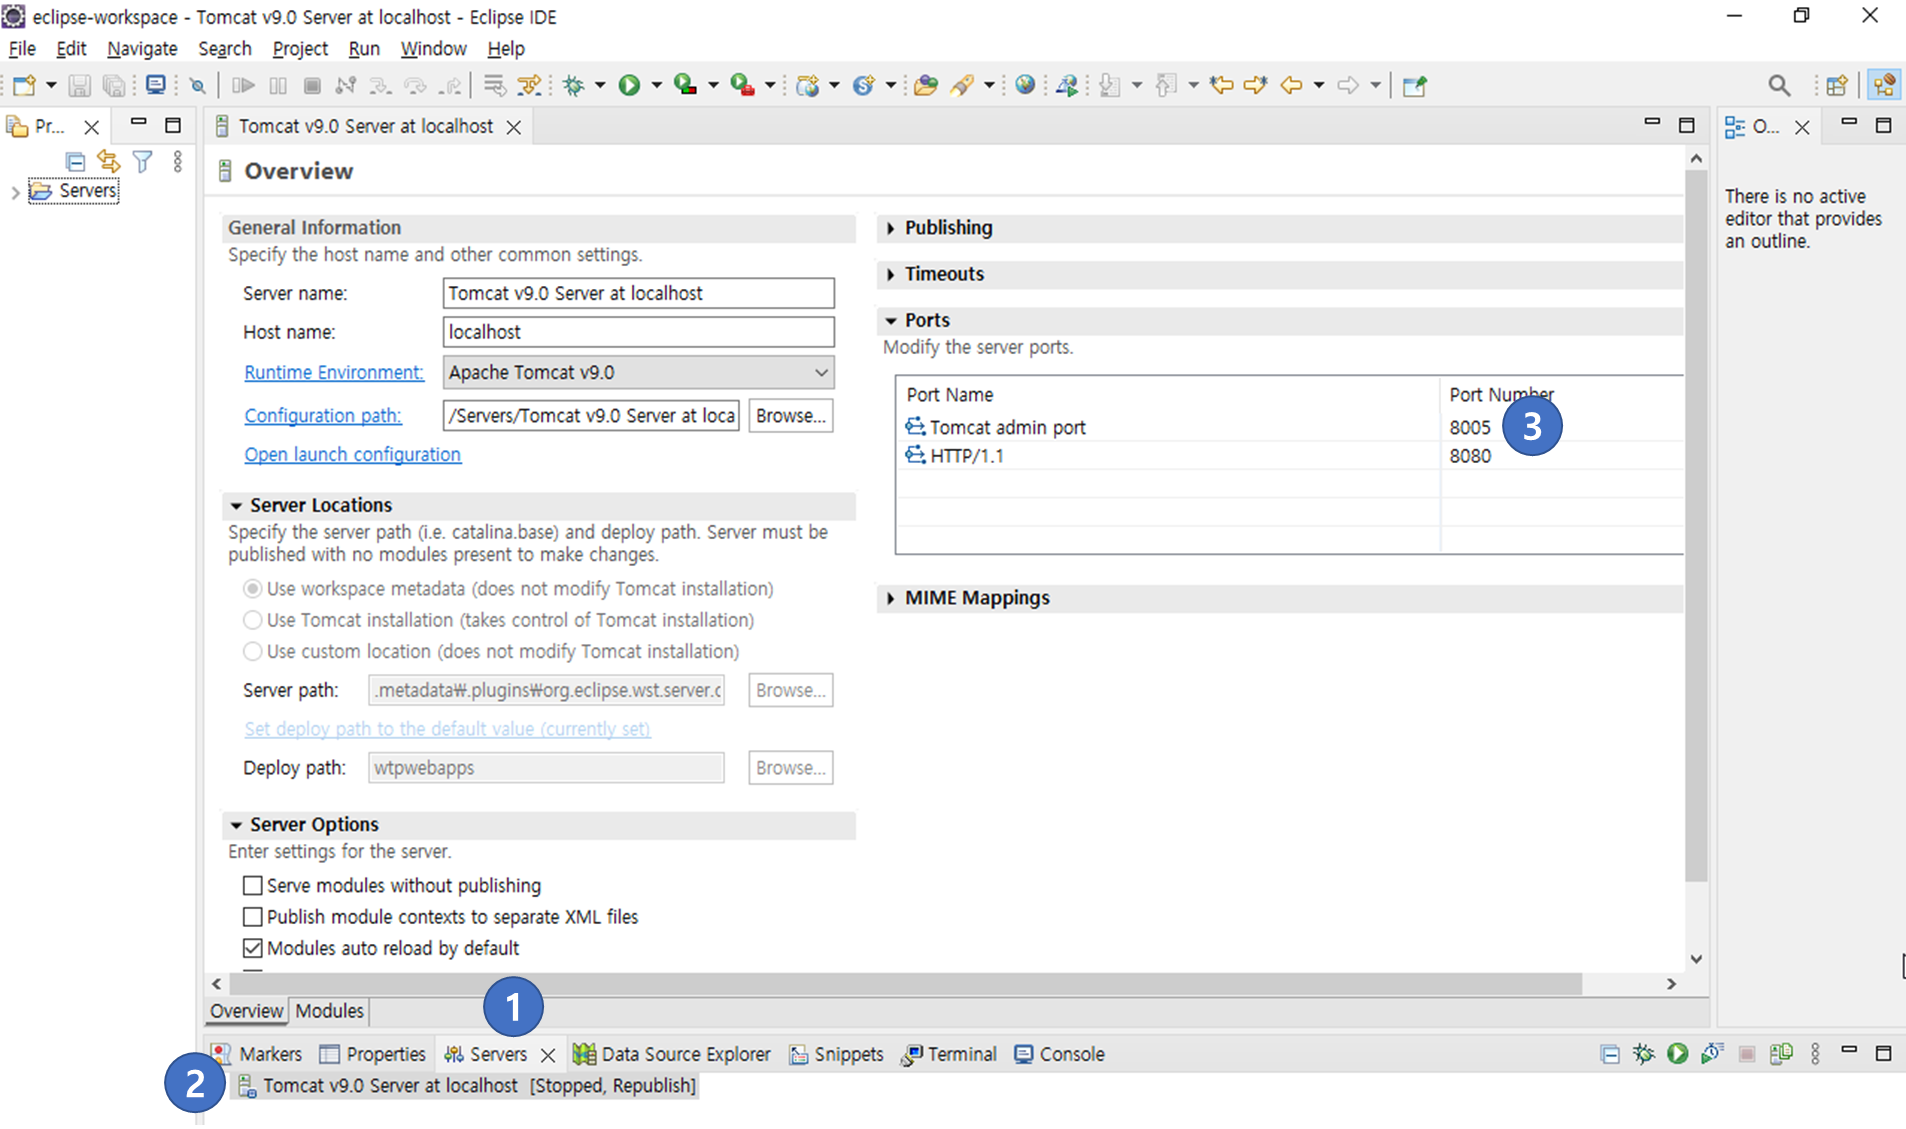Start the server in debug mode icon
1906x1129 pixels.
tap(1643, 1053)
